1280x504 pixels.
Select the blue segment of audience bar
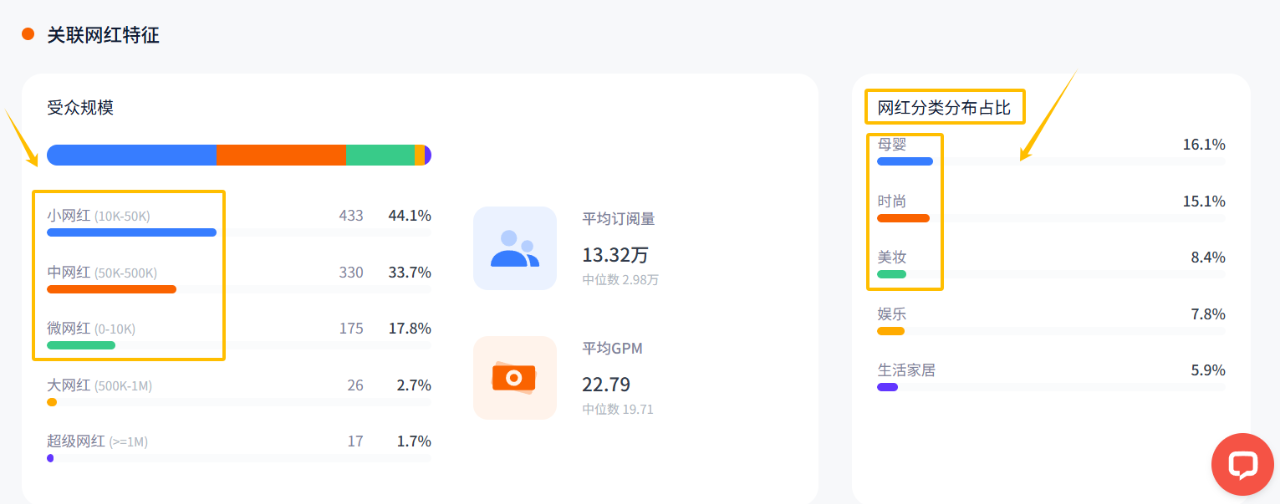132,155
